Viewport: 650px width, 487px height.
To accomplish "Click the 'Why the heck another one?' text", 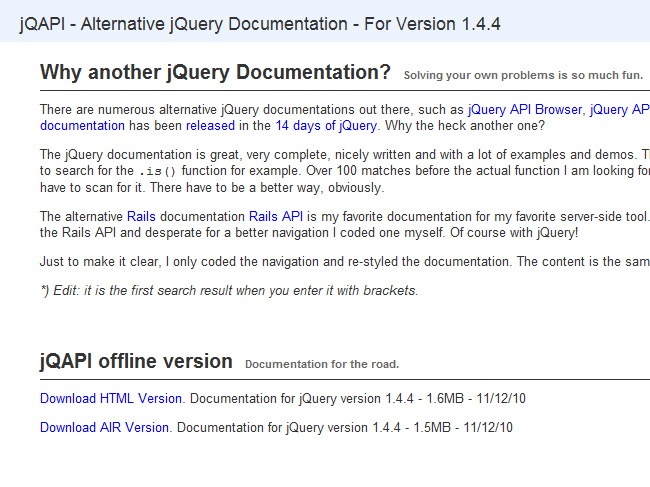I will coord(465,126).
